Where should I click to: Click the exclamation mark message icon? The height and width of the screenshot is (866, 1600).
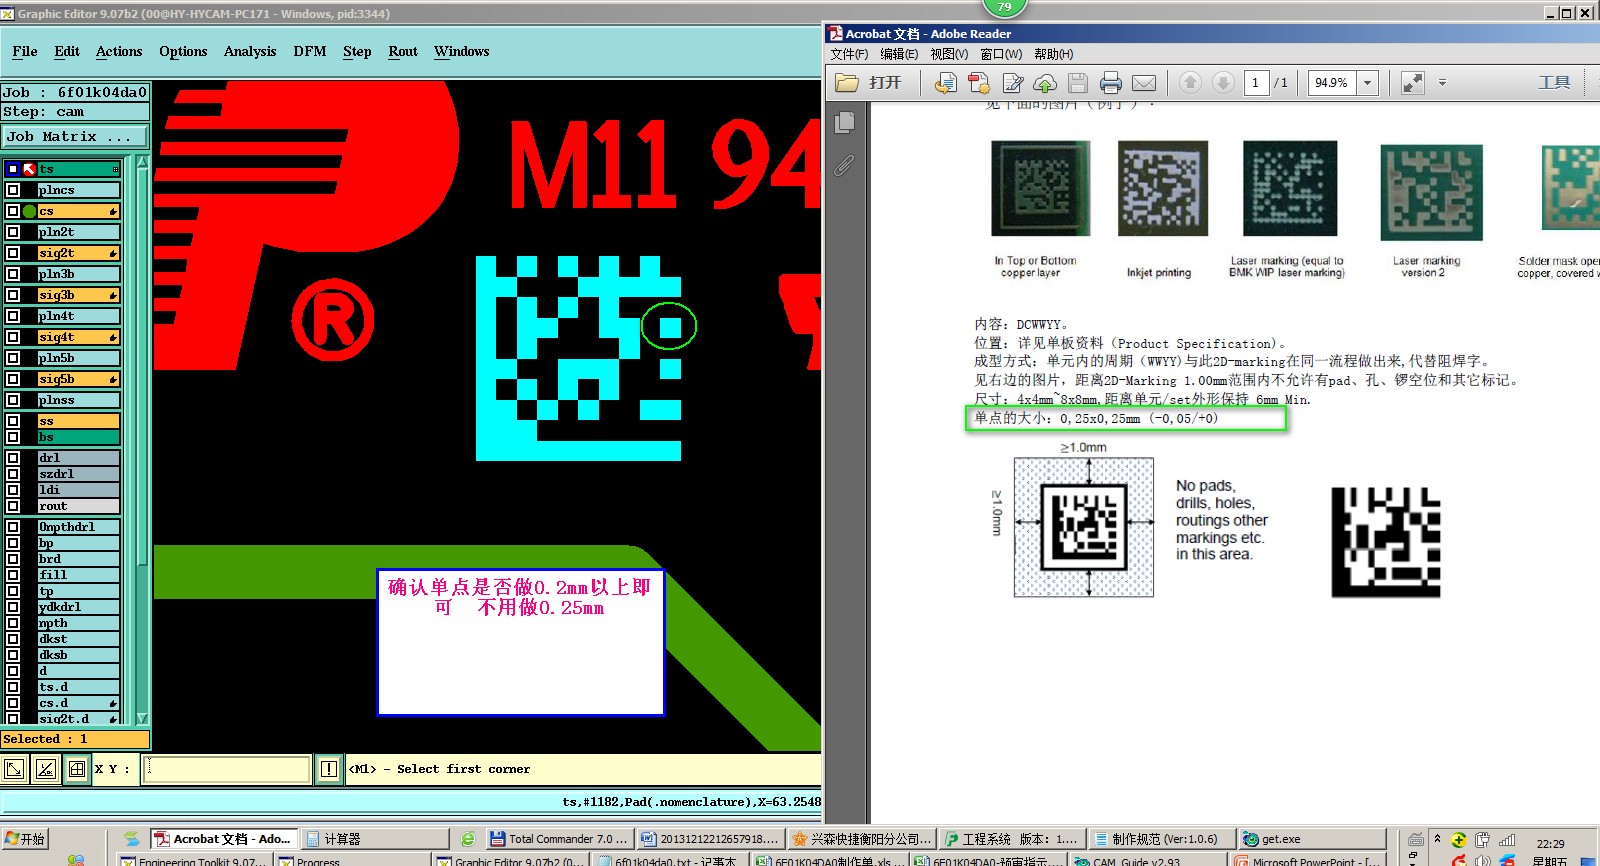coord(329,769)
